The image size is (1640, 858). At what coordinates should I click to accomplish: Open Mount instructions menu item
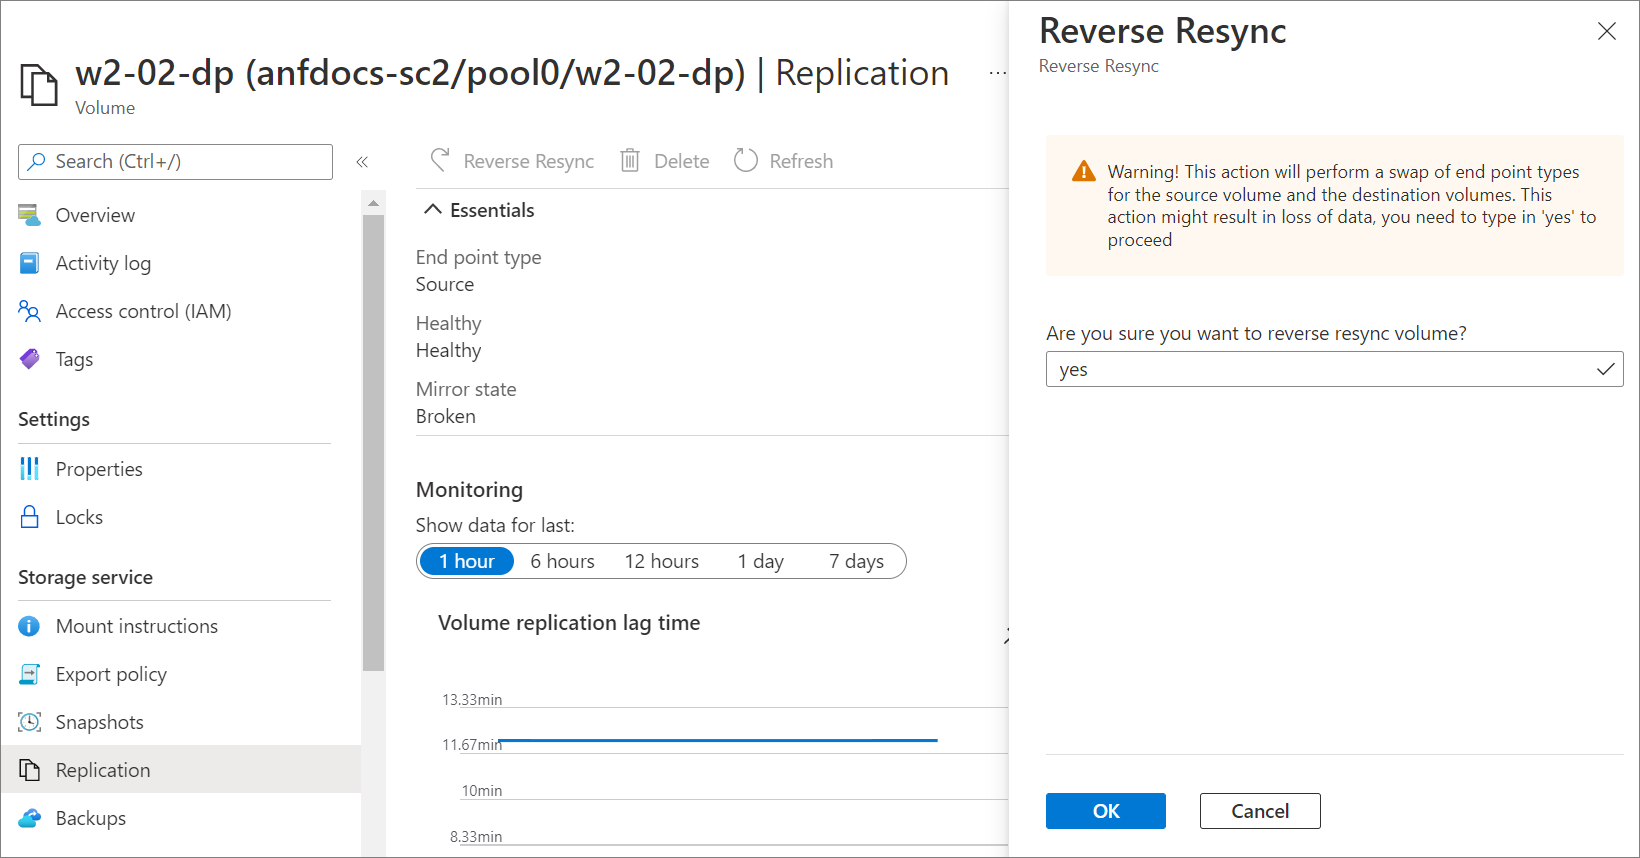tap(137, 626)
